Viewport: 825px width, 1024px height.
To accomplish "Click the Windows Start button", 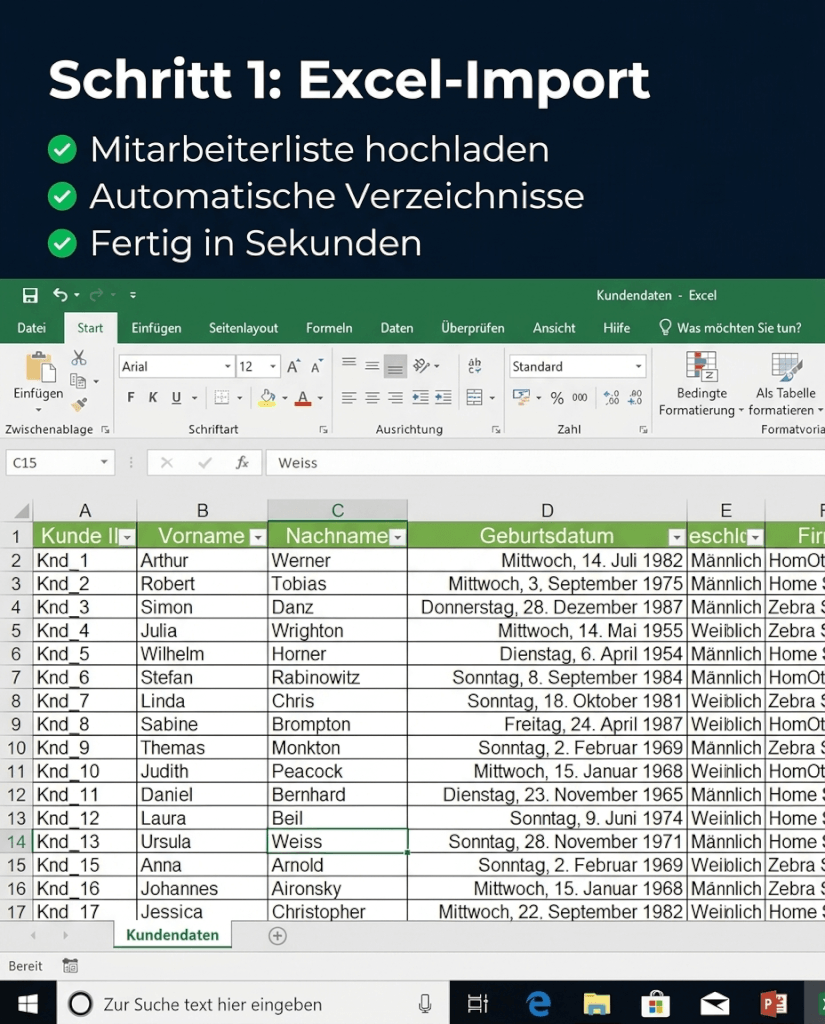I will [x=27, y=1004].
